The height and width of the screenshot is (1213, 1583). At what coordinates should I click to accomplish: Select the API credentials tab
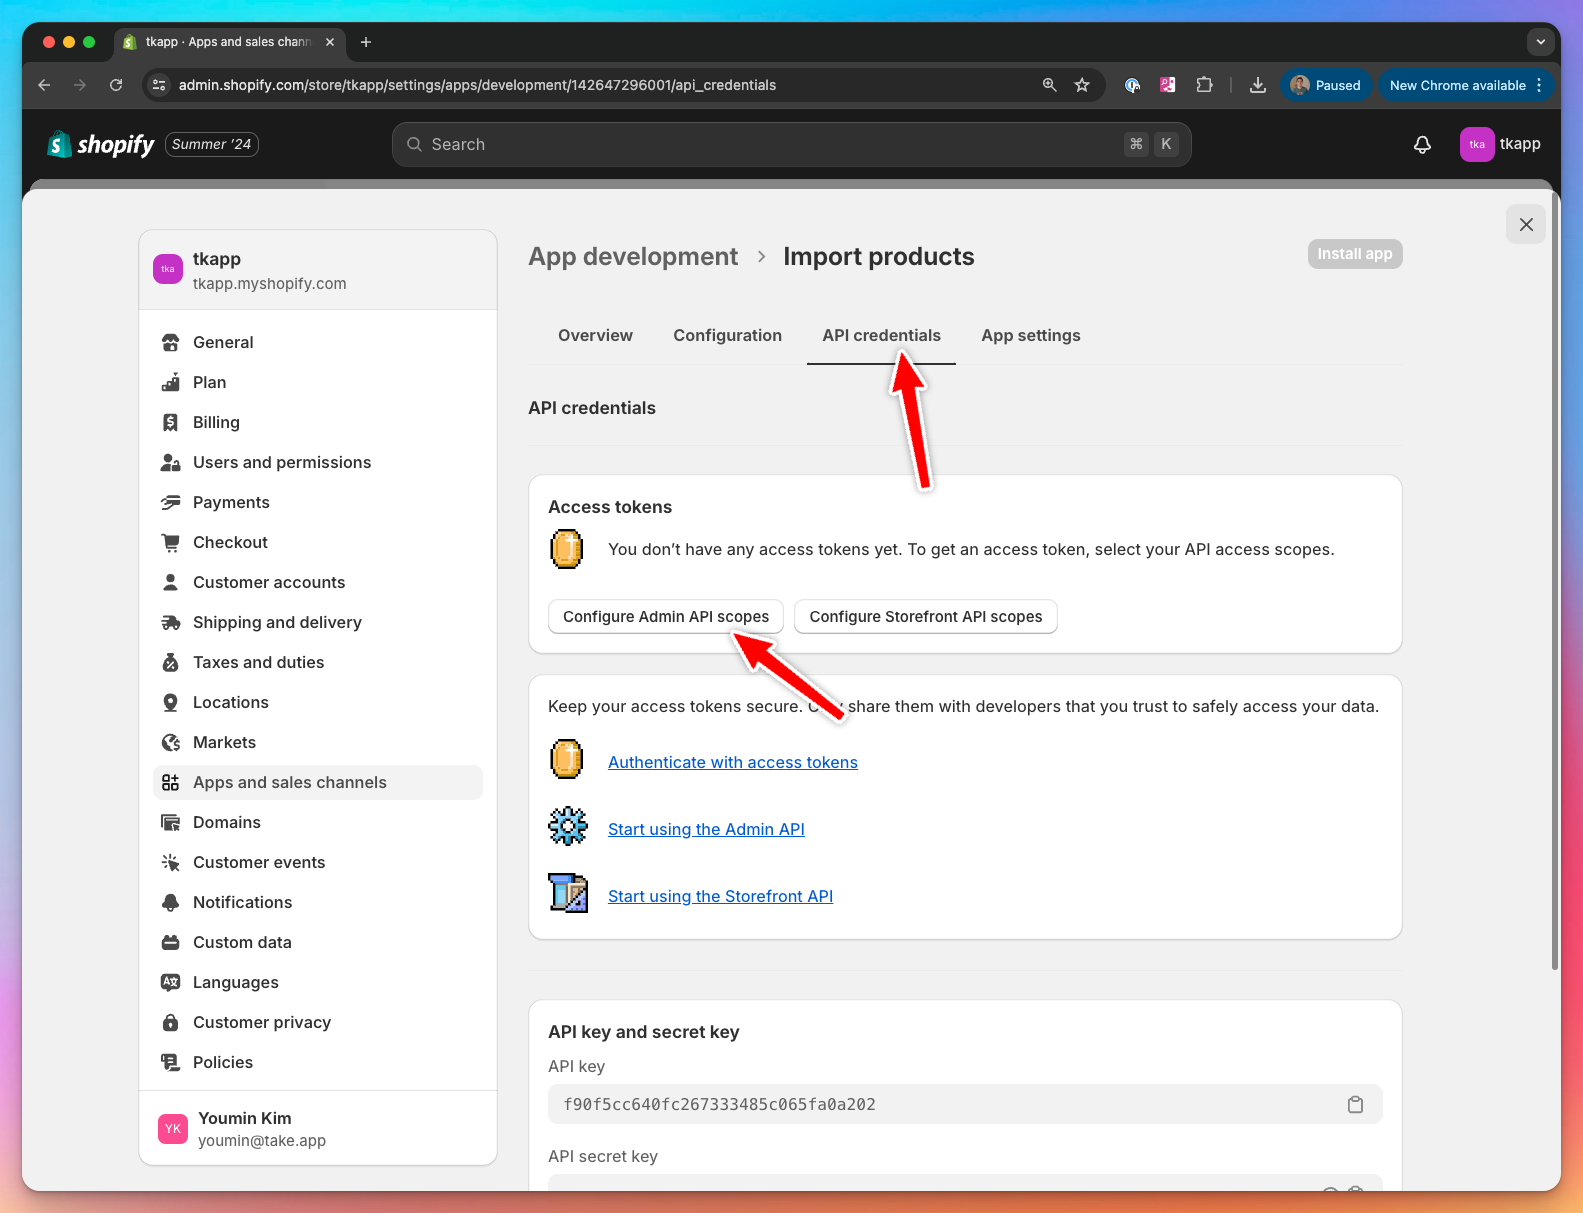coord(881,336)
